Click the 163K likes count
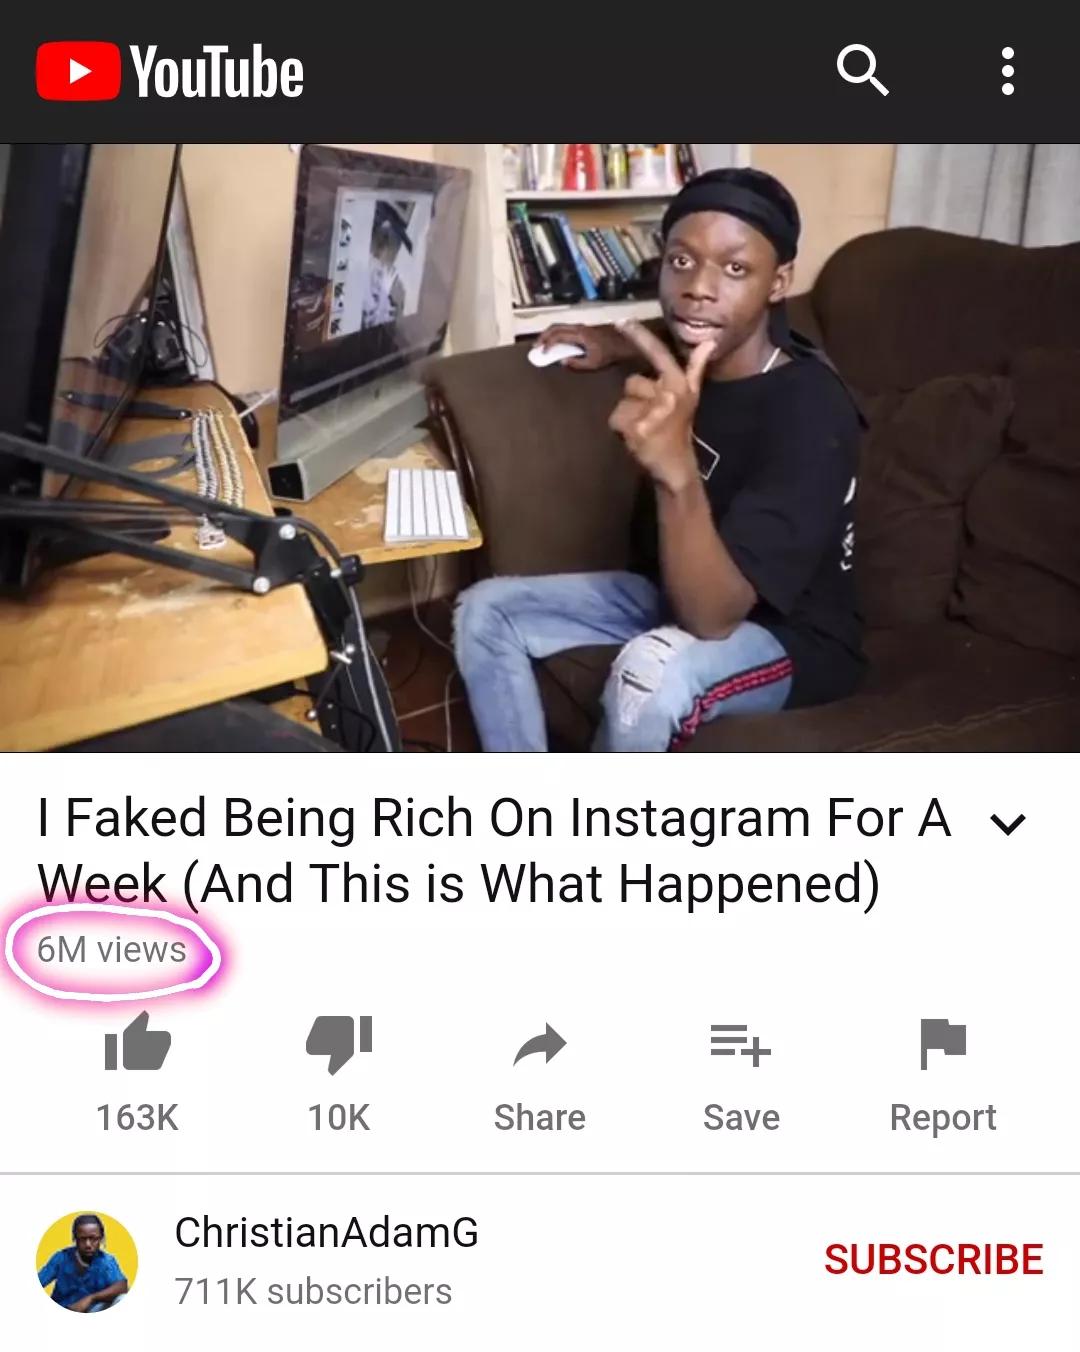 click(x=138, y=1117)
